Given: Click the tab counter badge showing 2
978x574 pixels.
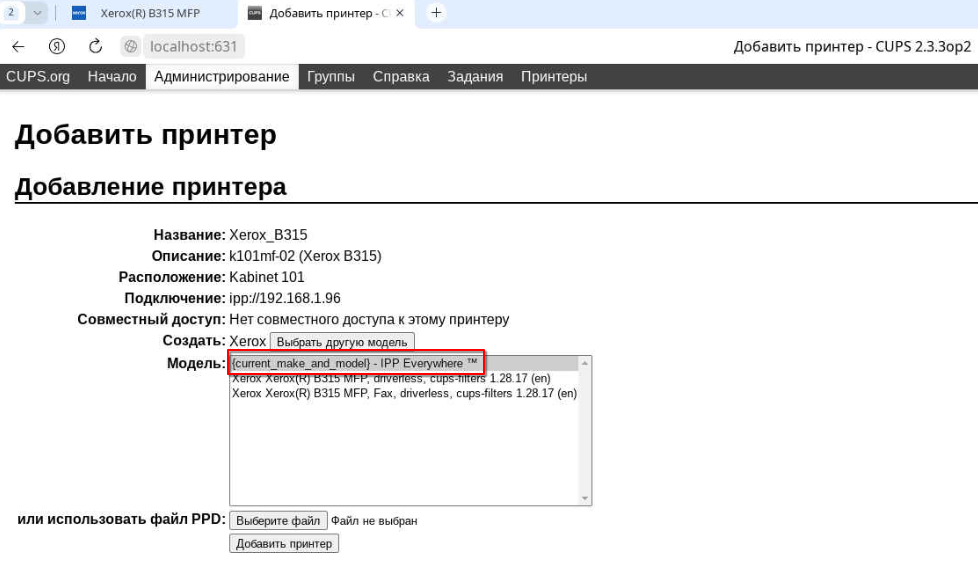Looking at the screenshot, I should click(x=11, y=12).
